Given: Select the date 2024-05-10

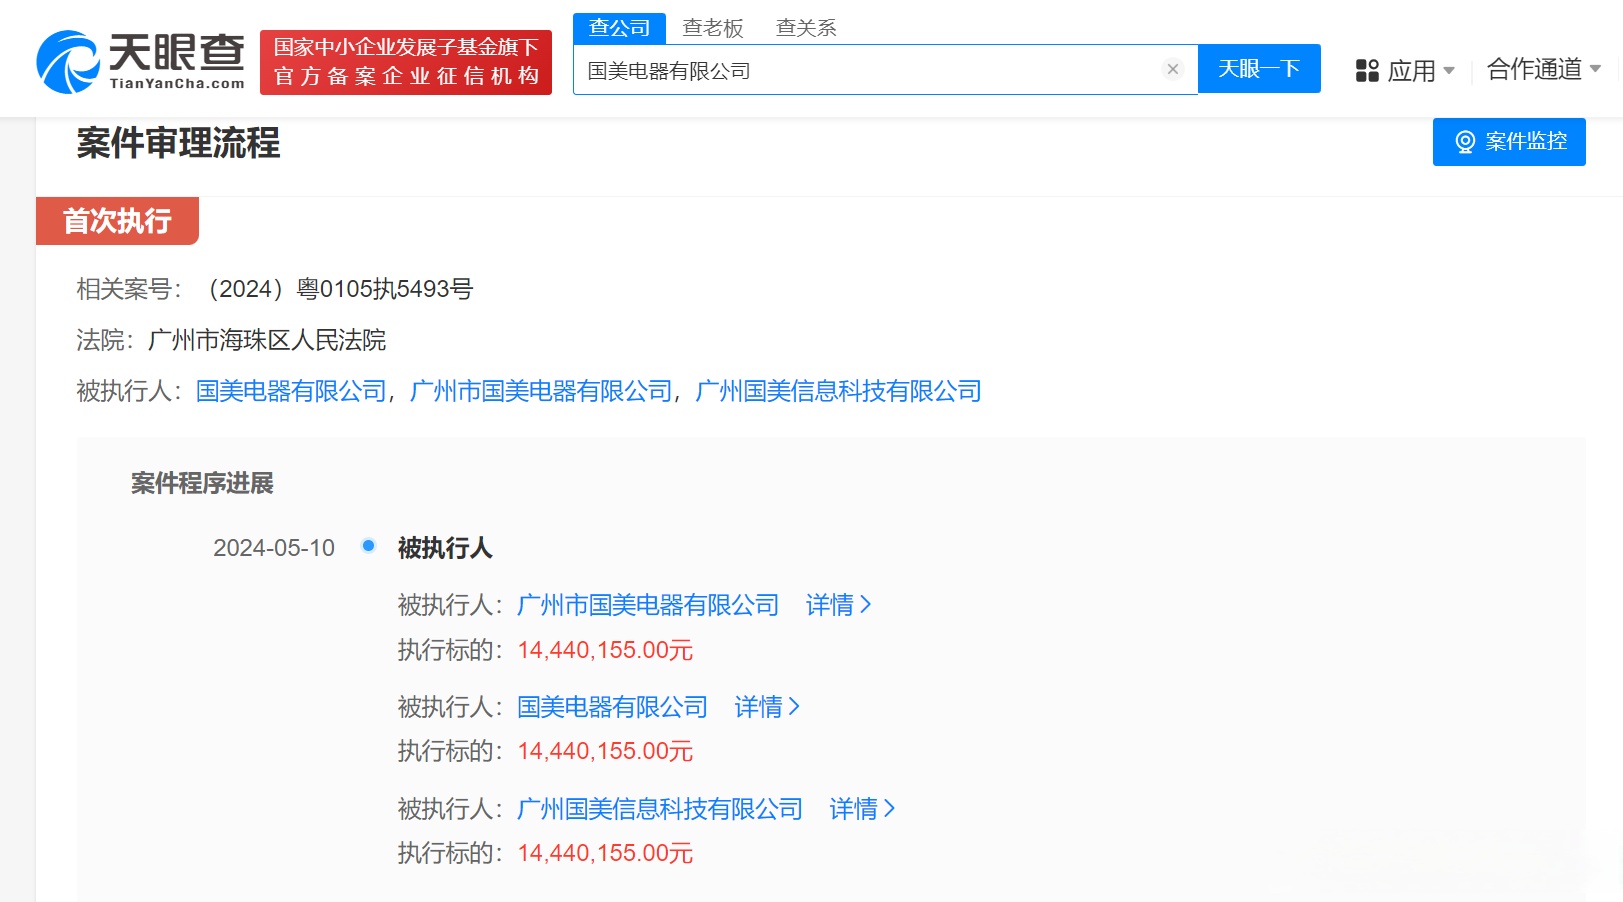Looking at the screenshot, I should pos(274,548).
